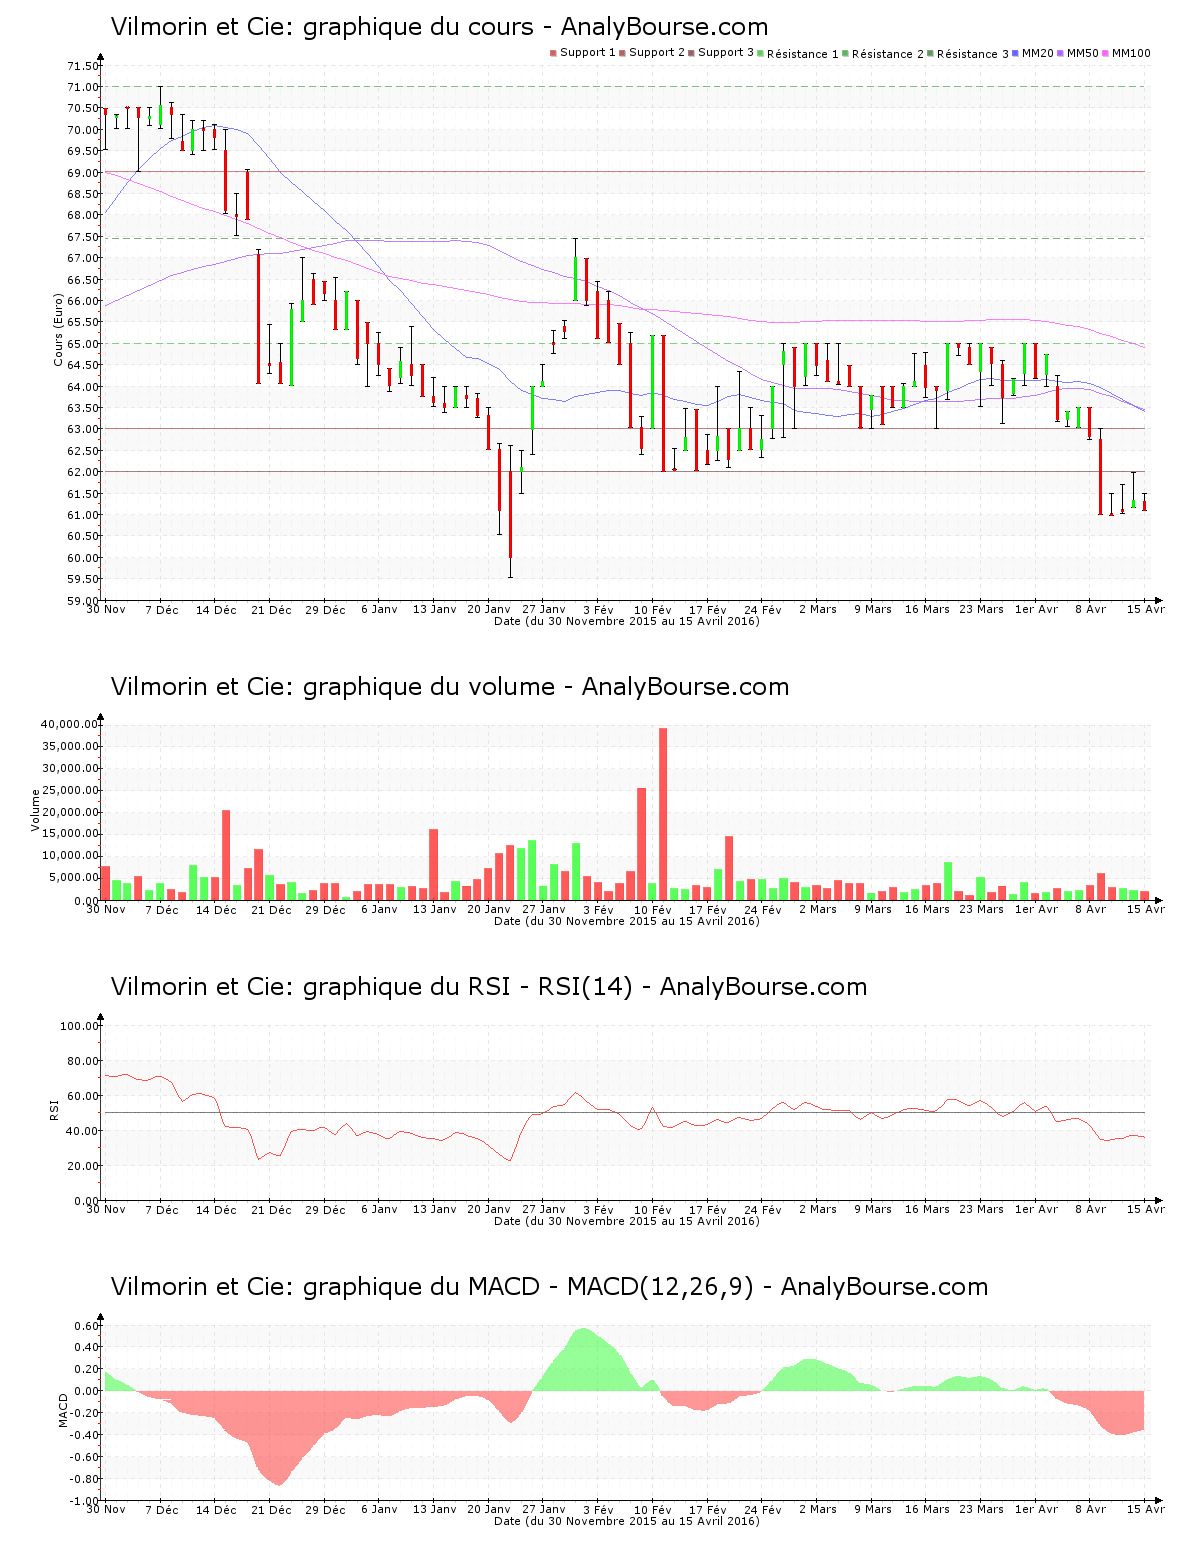Click the date range caption under volume chart
This screenshot has height=1550, width=1200.
pyautogui.click(x=627, y=921)
